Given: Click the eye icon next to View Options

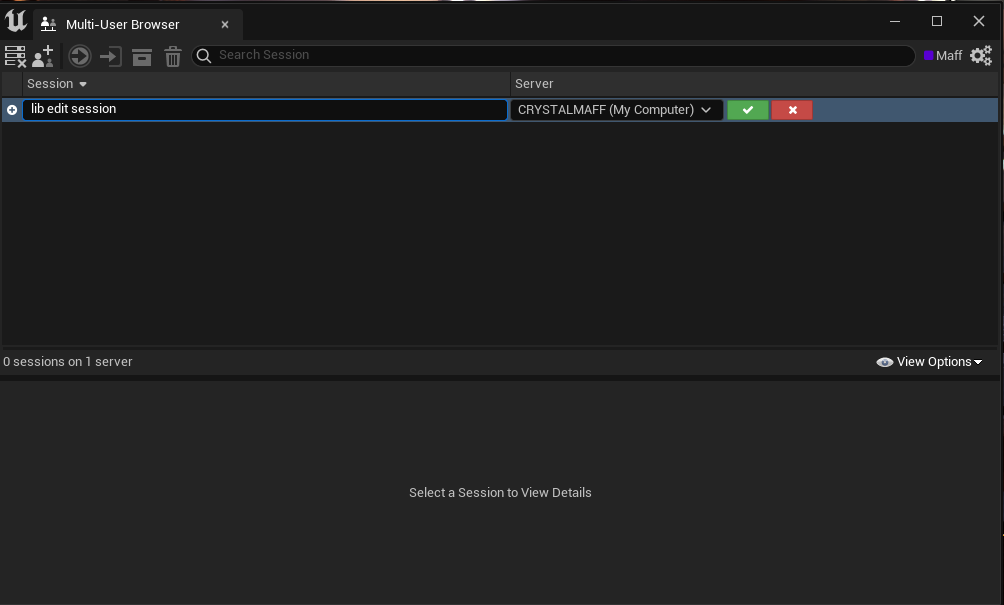Looking at the screenshot, I should pyautogui.click(x=884, y=361).
